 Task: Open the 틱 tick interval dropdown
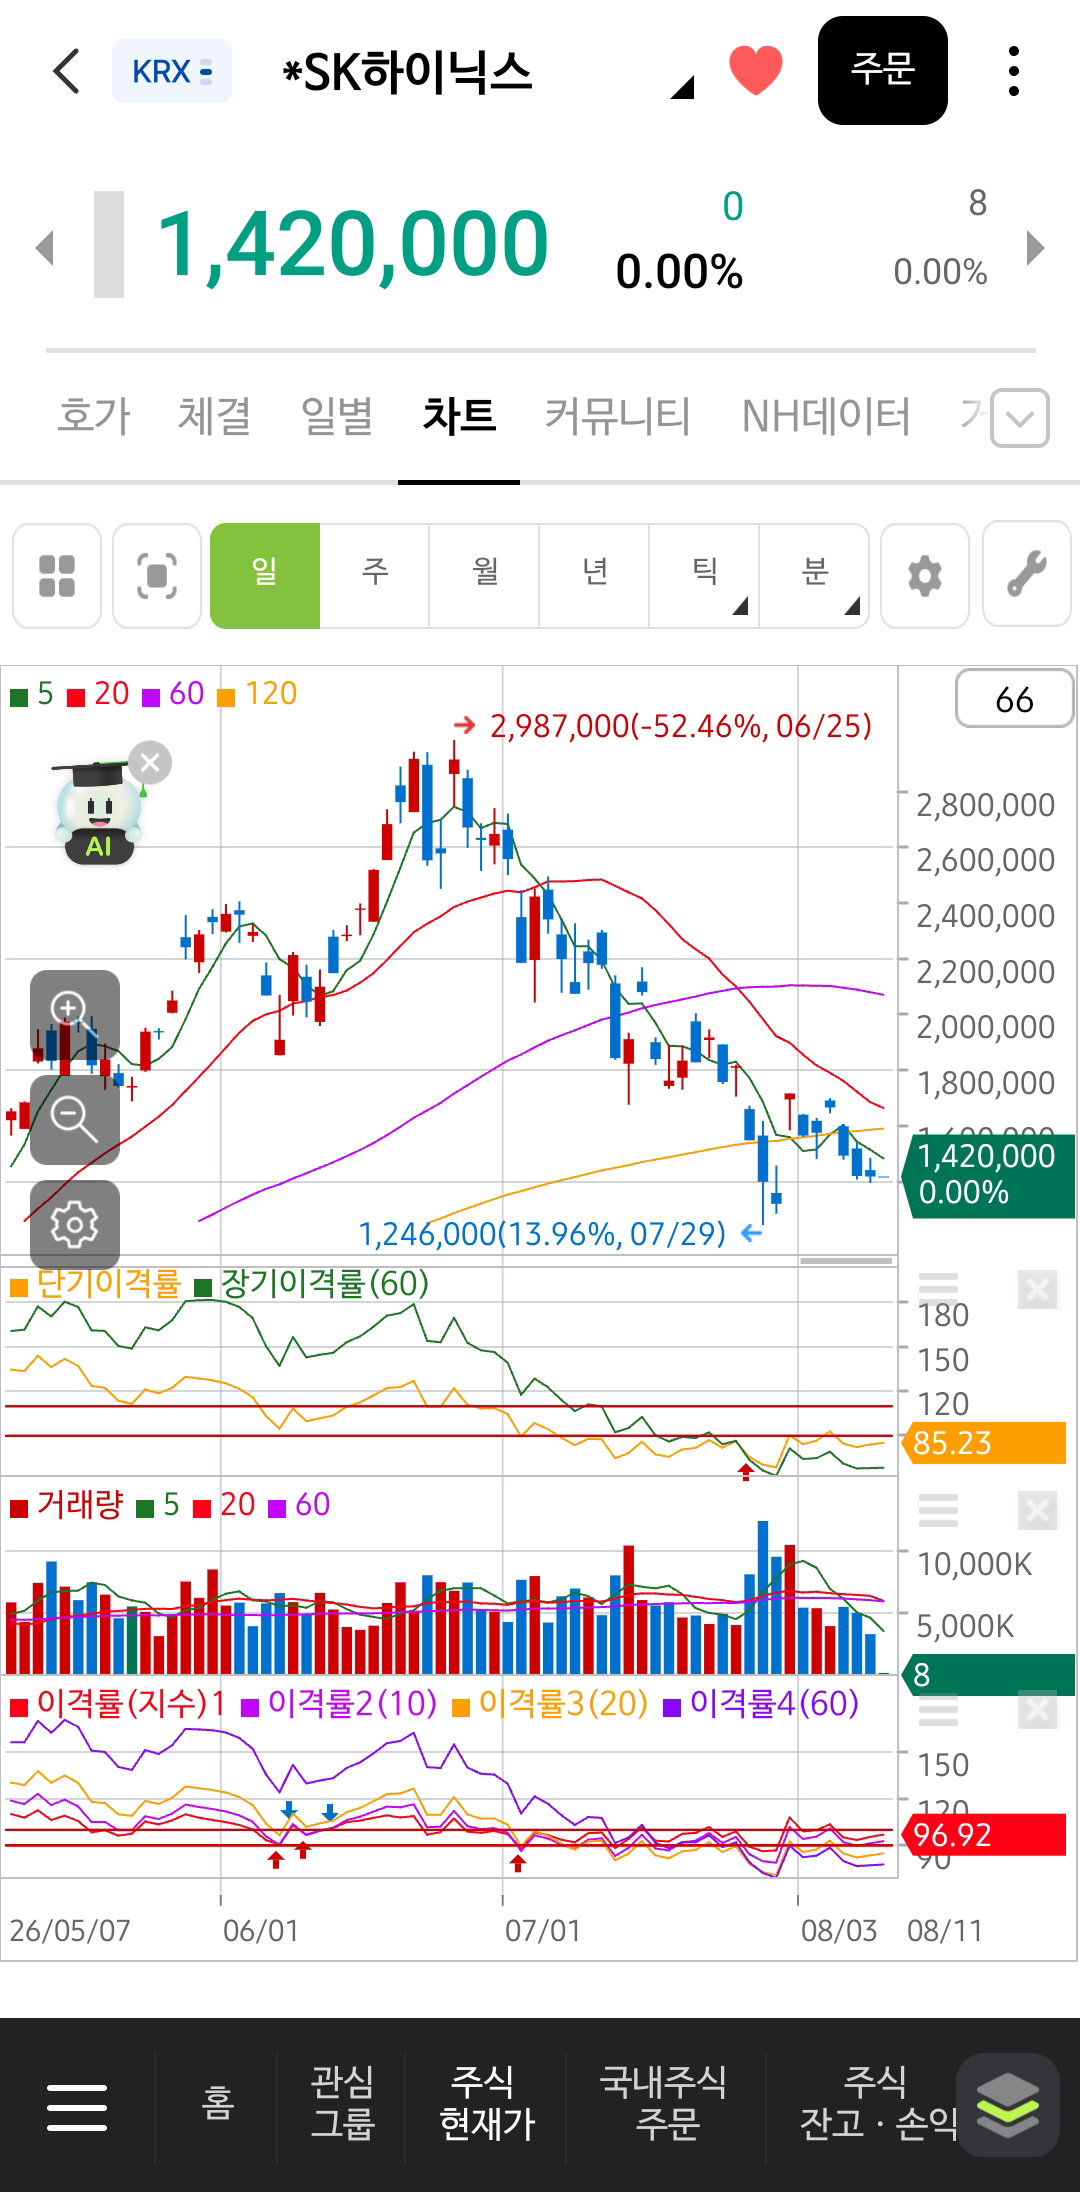click(x=705, y=576)
